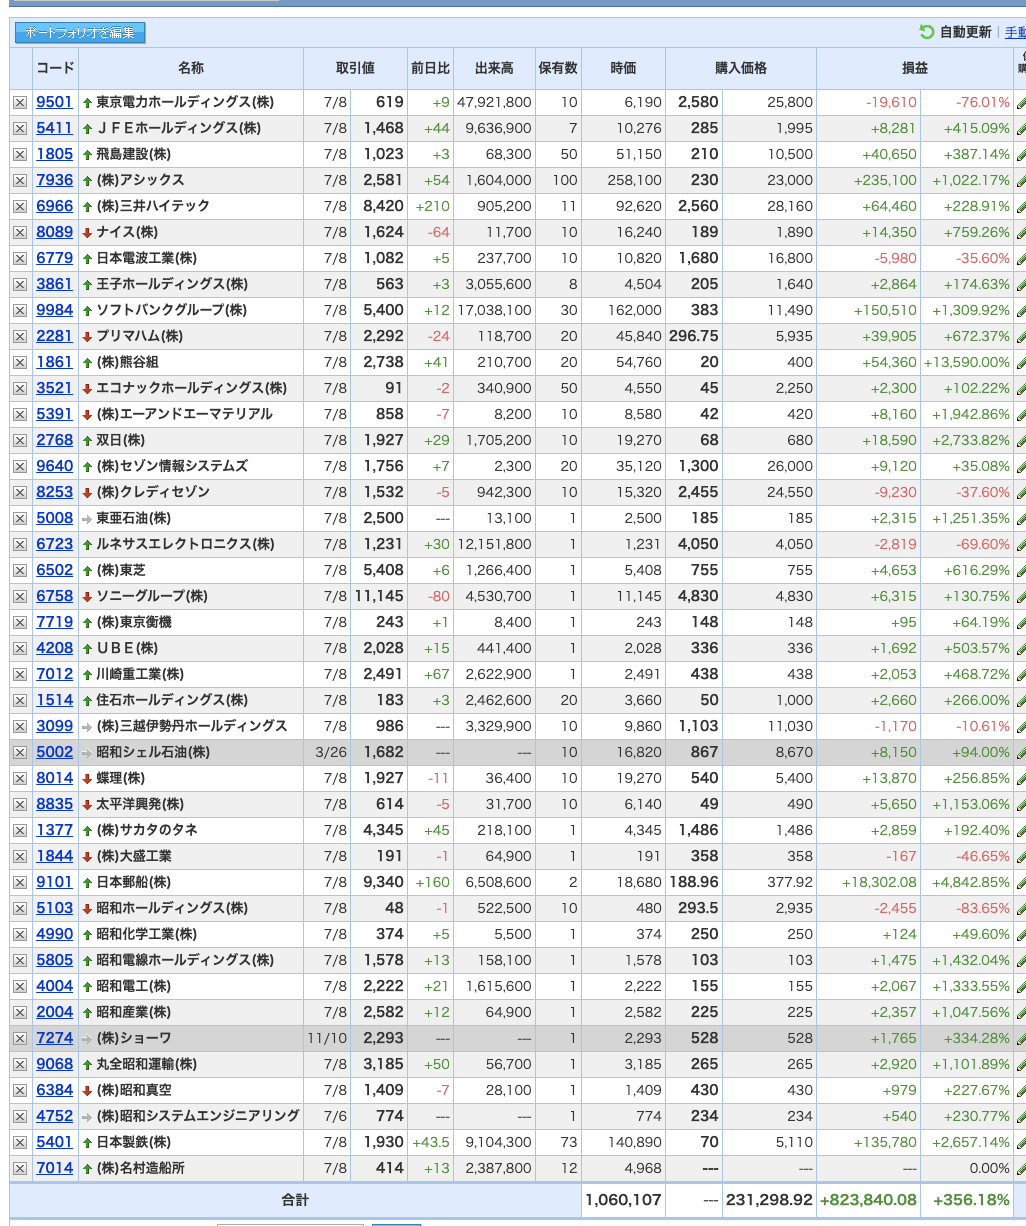Screen dimensions: 1026x1226
Task: Click the コード column header
Action: point(55,68)
